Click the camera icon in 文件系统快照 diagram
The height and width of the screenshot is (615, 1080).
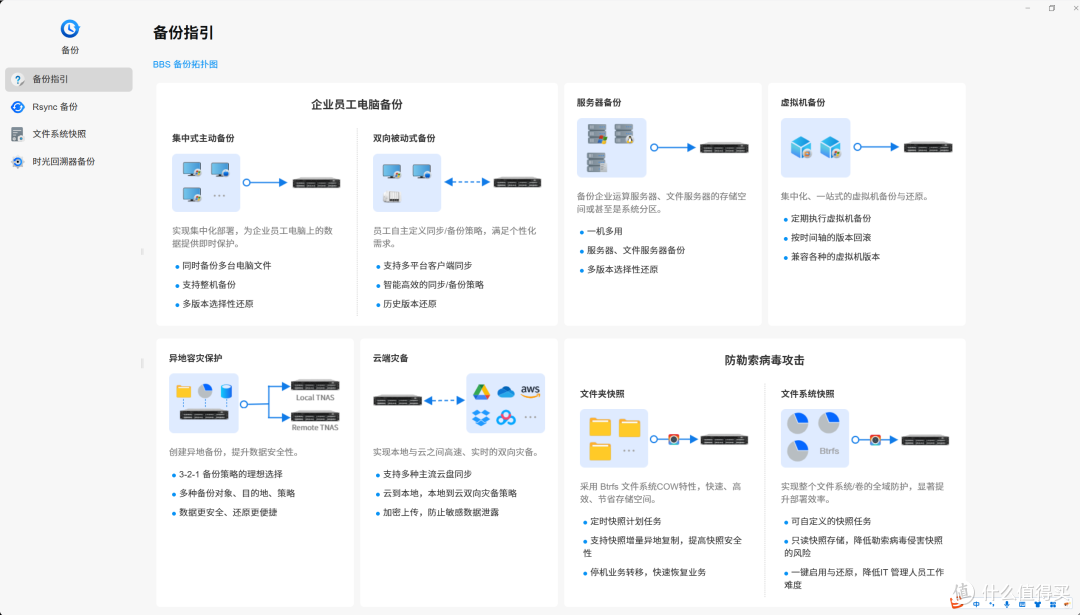tap(875, 439)
